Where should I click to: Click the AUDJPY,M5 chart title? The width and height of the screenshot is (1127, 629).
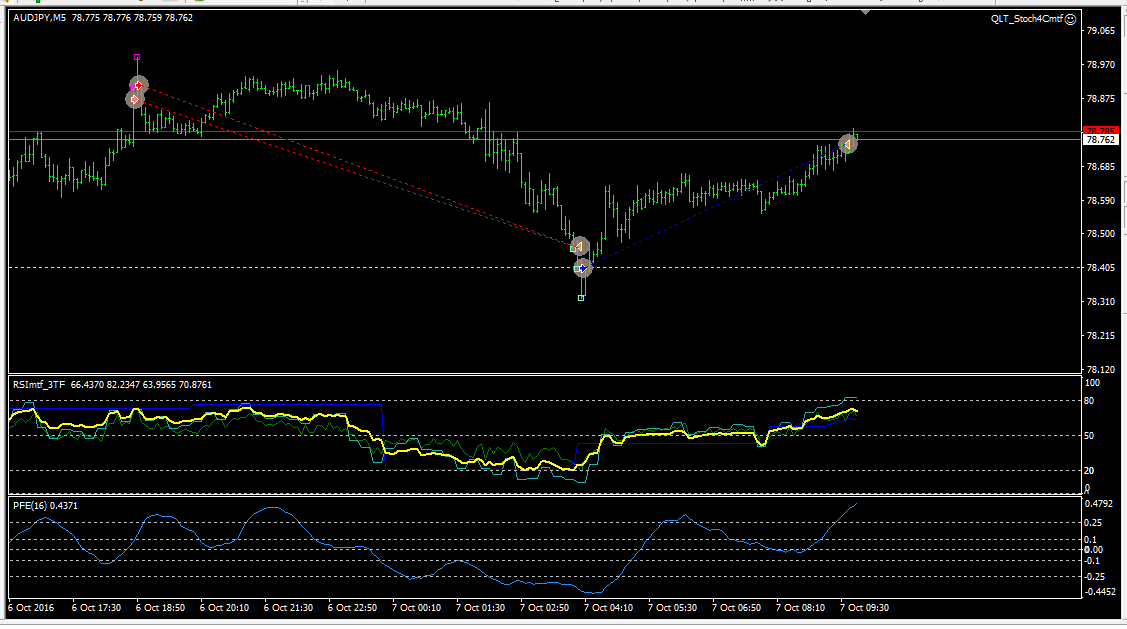pos(40,17)
